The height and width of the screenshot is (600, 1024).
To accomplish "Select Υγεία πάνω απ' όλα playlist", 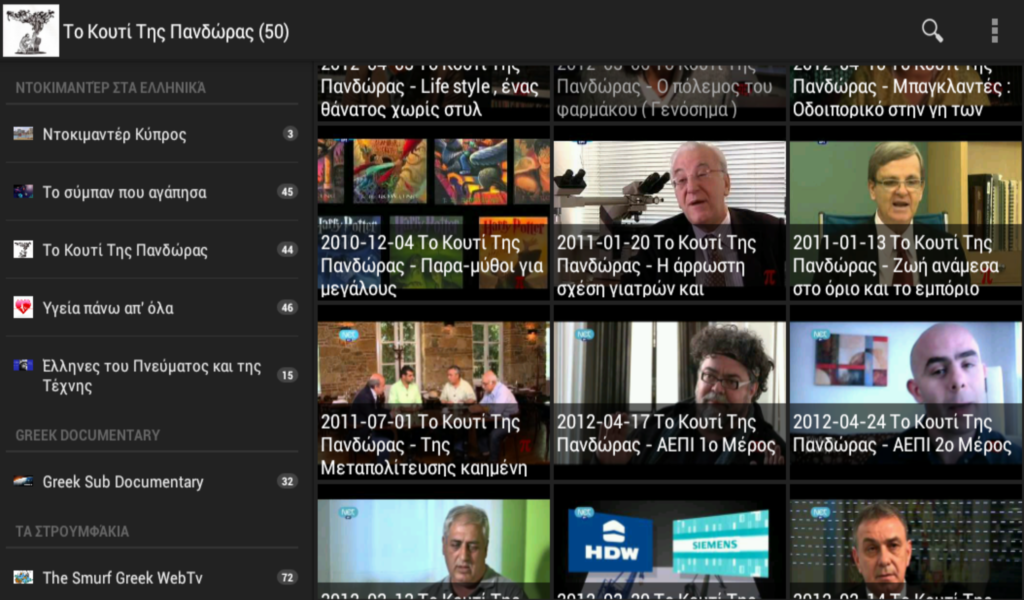I will tap(152, 308).
